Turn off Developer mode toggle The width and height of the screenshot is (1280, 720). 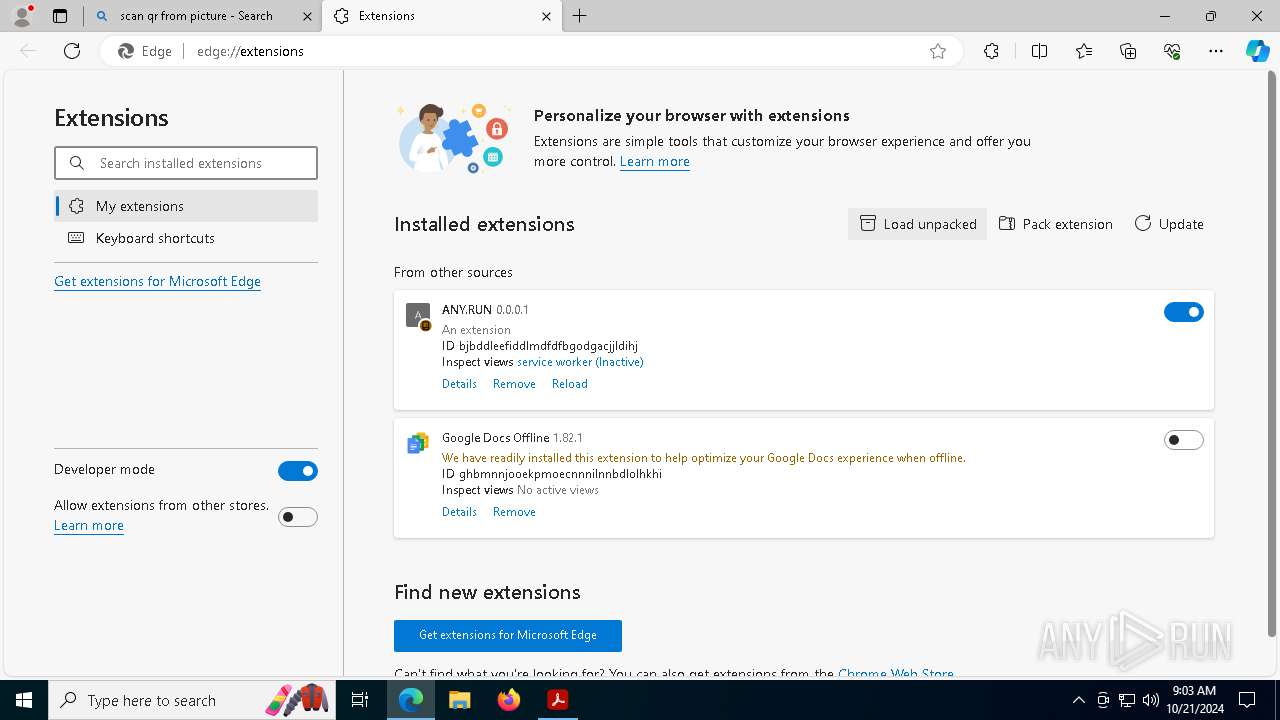(x=298, y=471)
